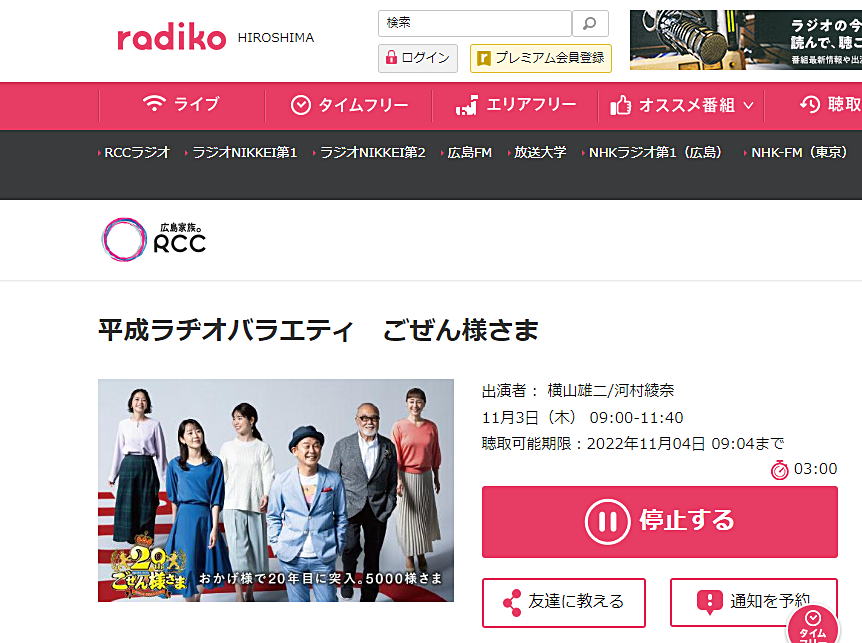Select the 広島FM station link
Image resolution: width=862 pixels, height=643 pixels.
468,152
